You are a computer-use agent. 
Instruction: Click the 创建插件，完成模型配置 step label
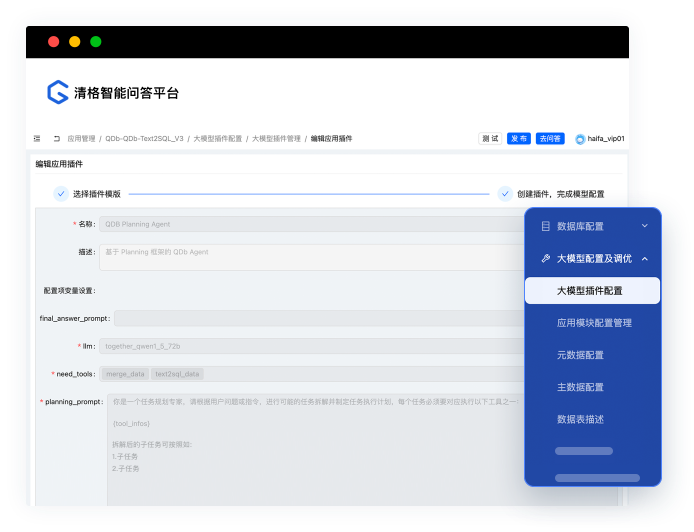click(x=561, y=194)
